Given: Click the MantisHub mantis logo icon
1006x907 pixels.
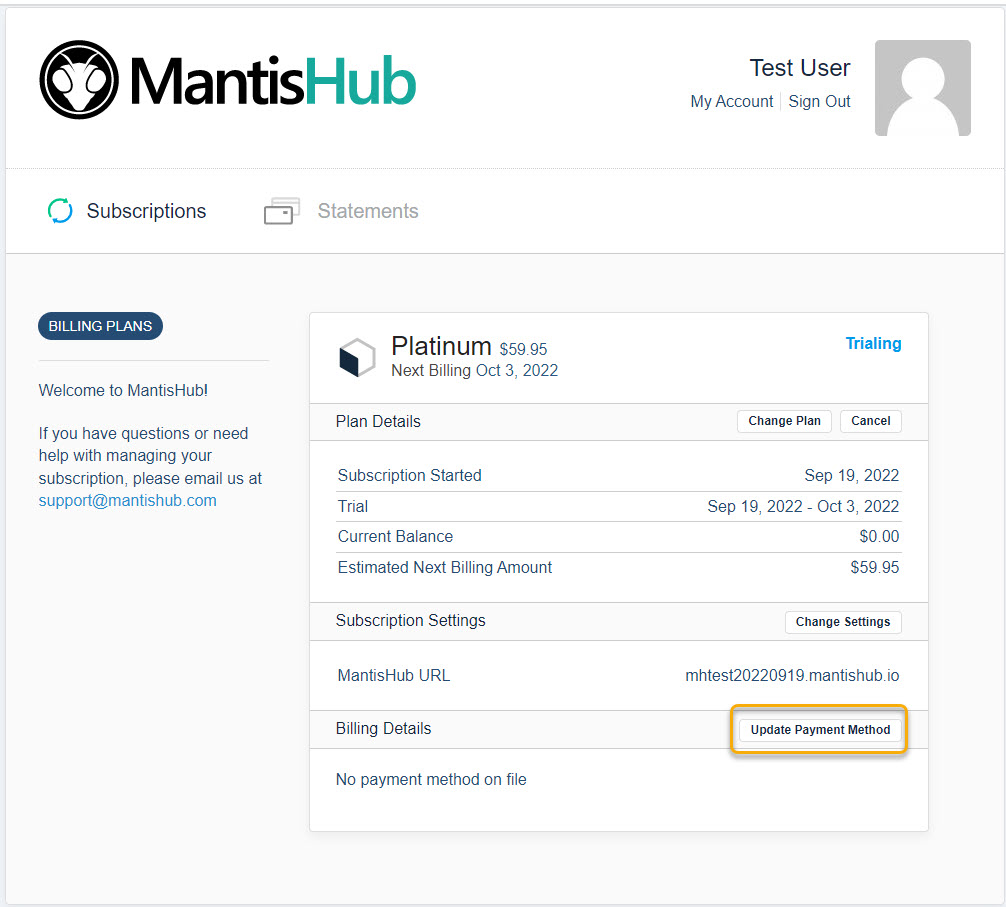Looking at the screenshot, I should [79, 80].
